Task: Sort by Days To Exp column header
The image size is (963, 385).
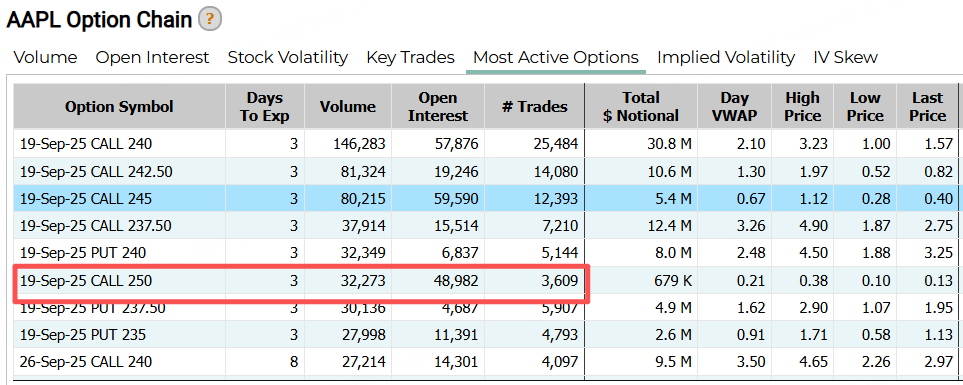Action: coord(265,107)
